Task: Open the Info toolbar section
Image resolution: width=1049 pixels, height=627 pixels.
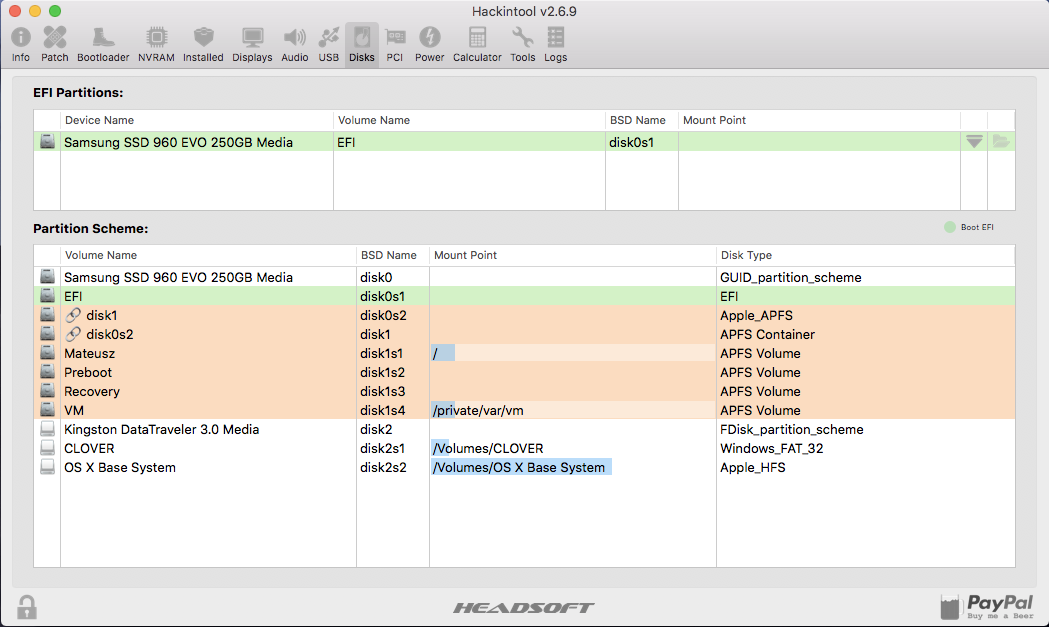Action: 21,45
